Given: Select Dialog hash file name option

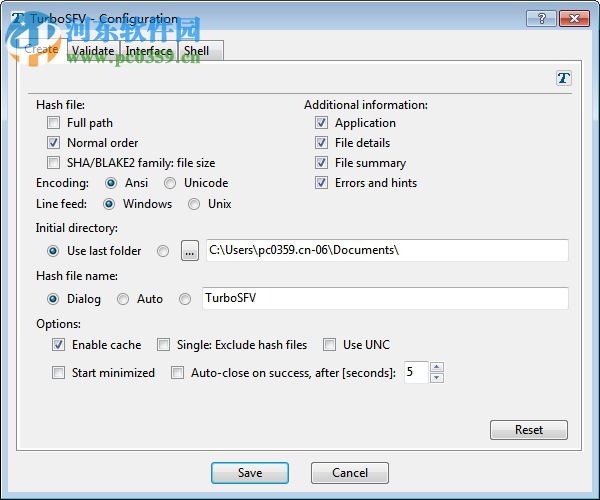Looking at the screenshot, I should [53, 299].
